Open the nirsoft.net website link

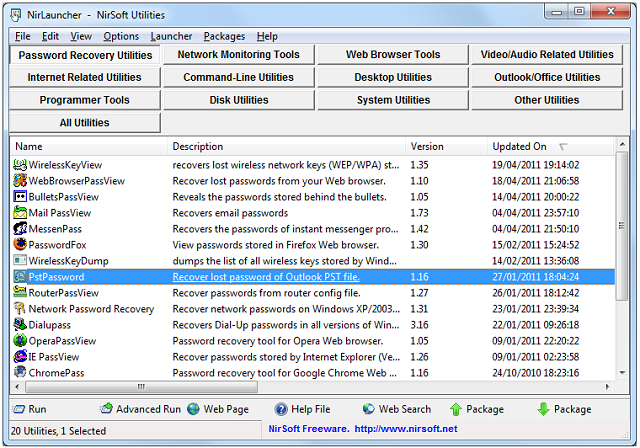[406, 429]
